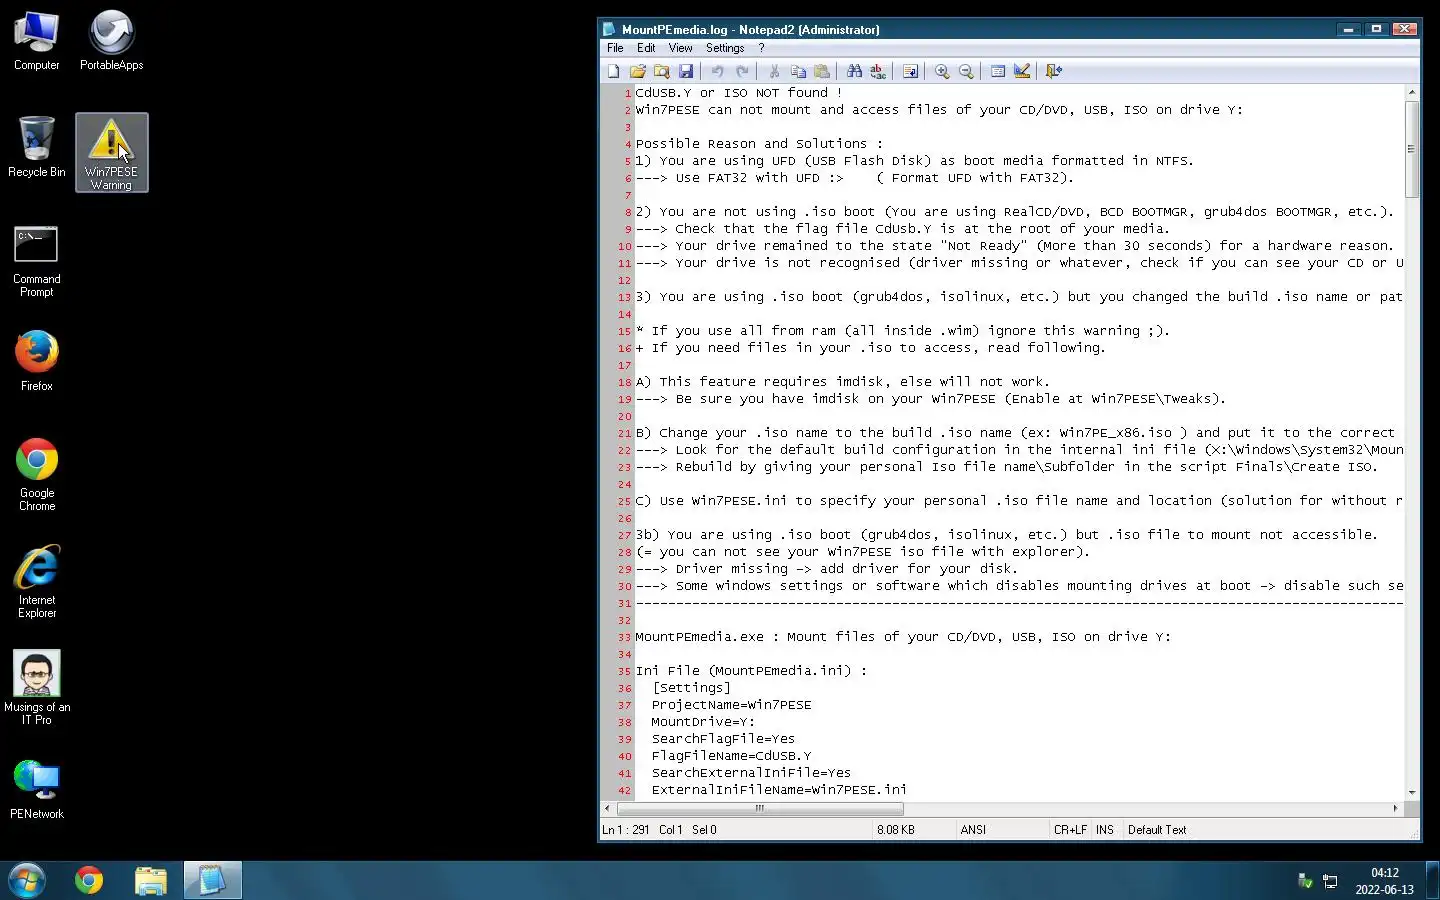Click the "MountDrive=Y:" line

(x=703, y=722)
